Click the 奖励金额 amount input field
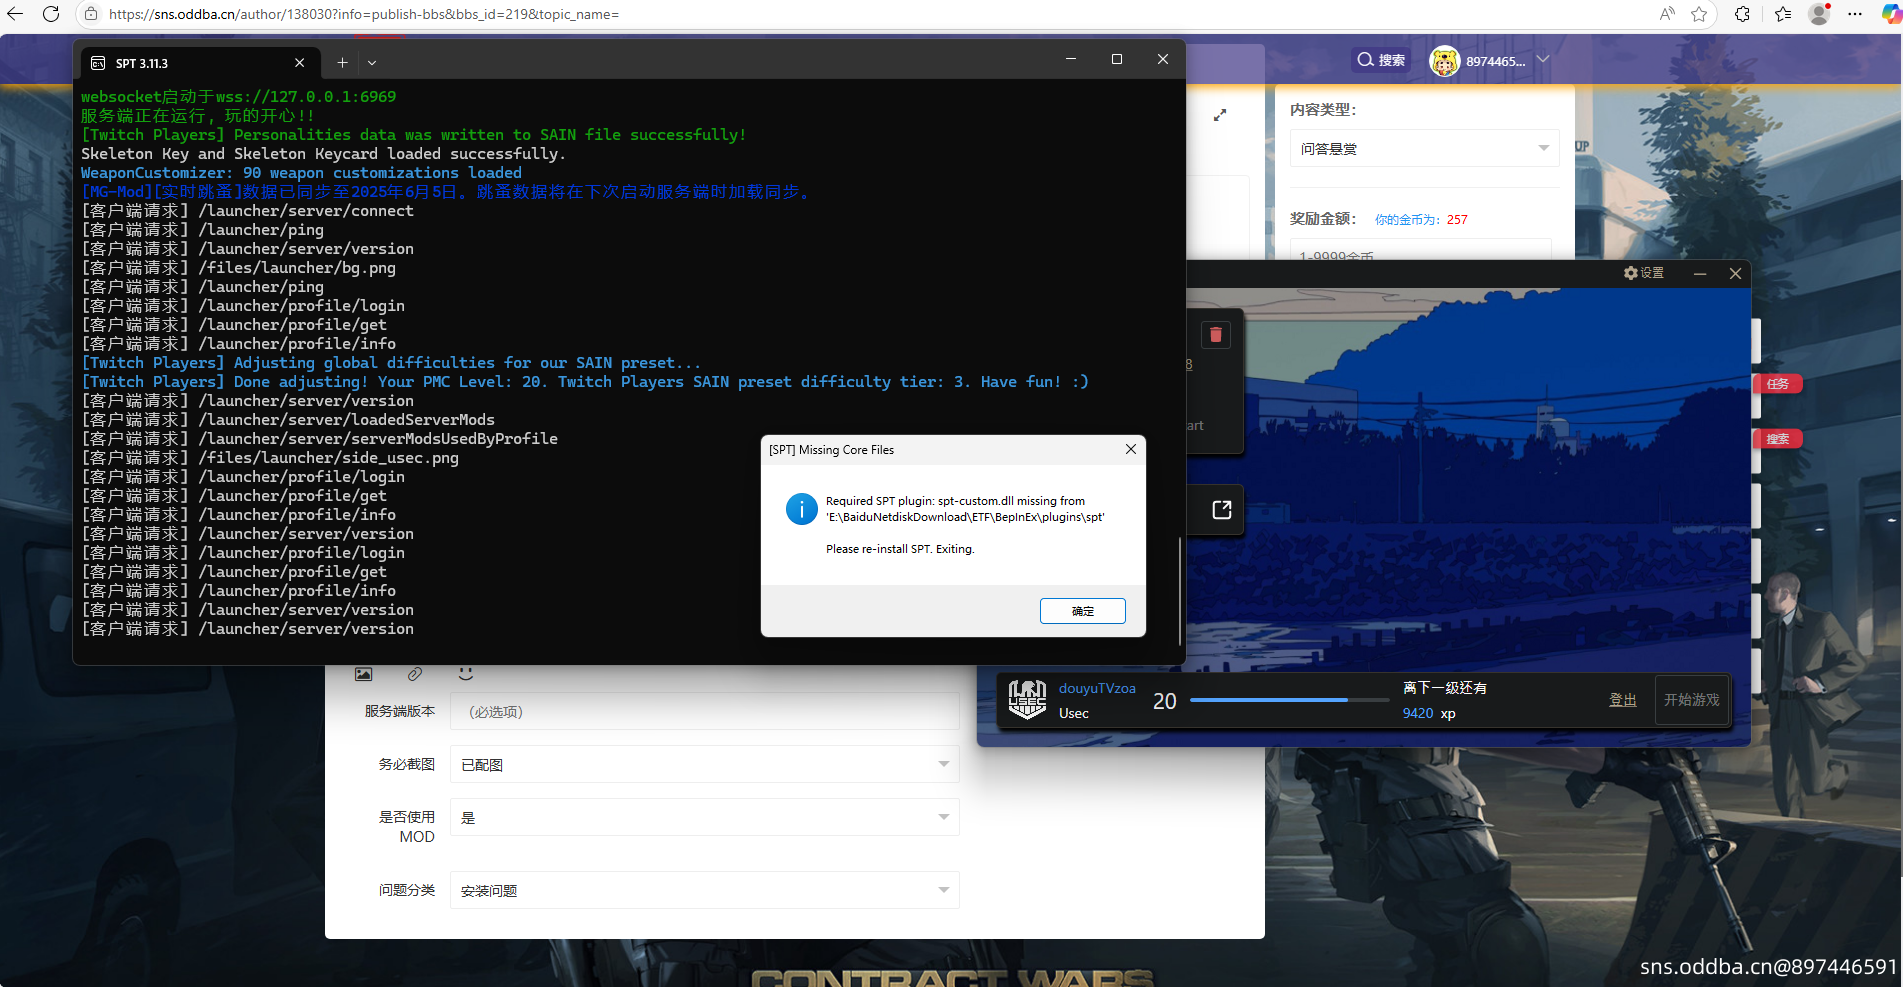1903x987 pixels. (x=1420, y=250)
